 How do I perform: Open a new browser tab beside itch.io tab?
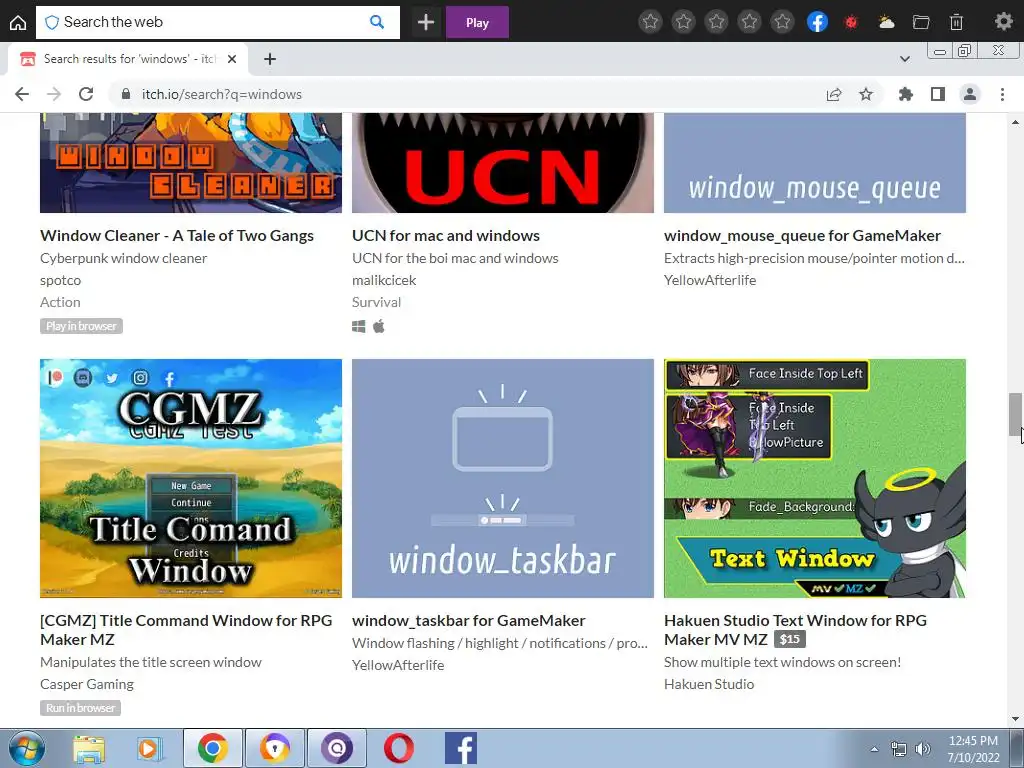tap(270, 59)
